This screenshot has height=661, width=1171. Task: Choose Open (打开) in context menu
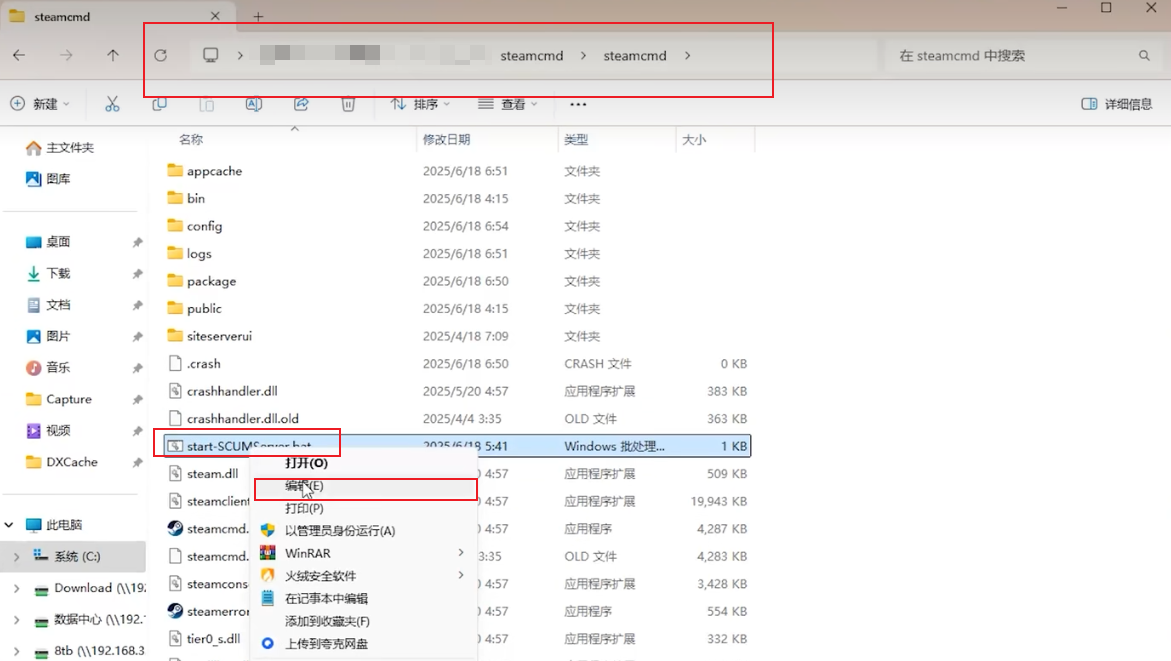(x=364, y=462)
